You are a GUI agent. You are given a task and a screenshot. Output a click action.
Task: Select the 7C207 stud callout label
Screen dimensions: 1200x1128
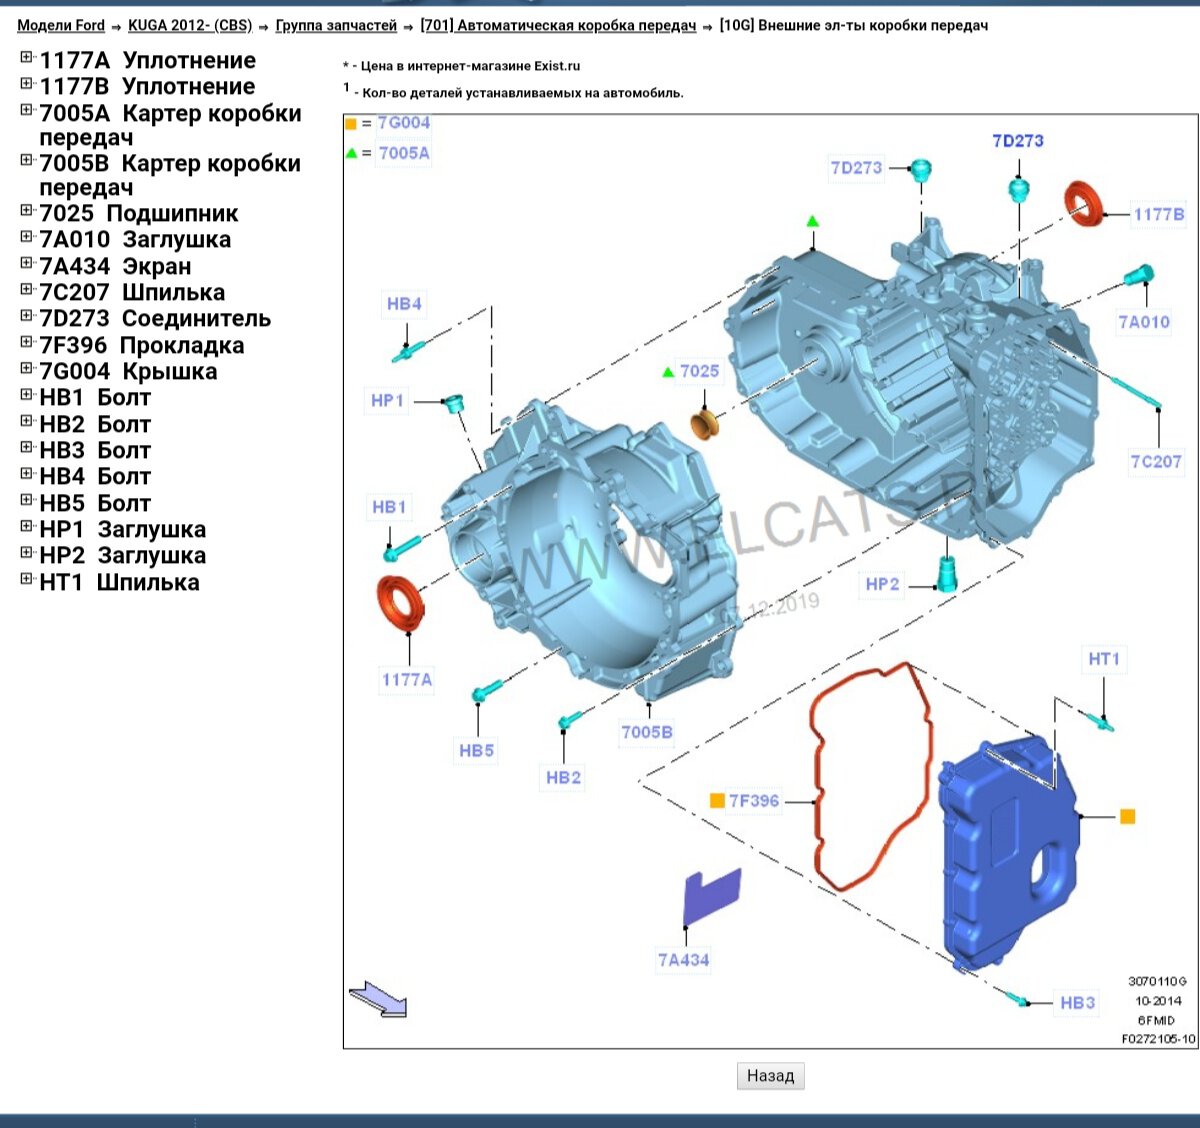1156,461
